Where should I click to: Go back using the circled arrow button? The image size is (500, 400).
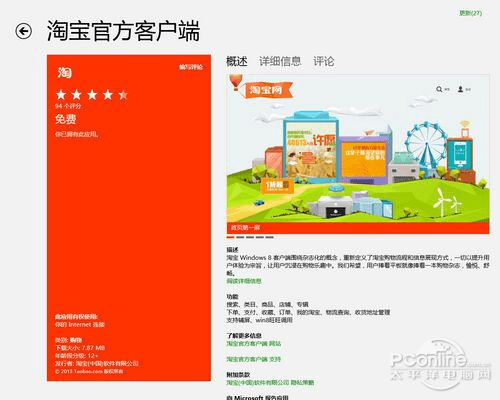click(24, 31)
